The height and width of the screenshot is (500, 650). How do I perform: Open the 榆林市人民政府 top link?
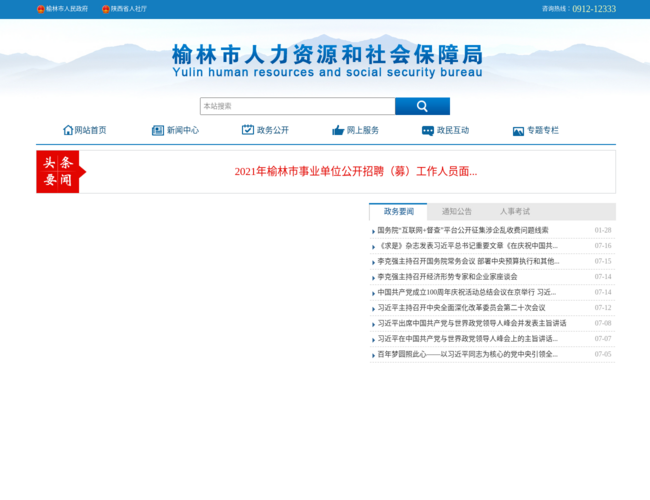(67, 9)
